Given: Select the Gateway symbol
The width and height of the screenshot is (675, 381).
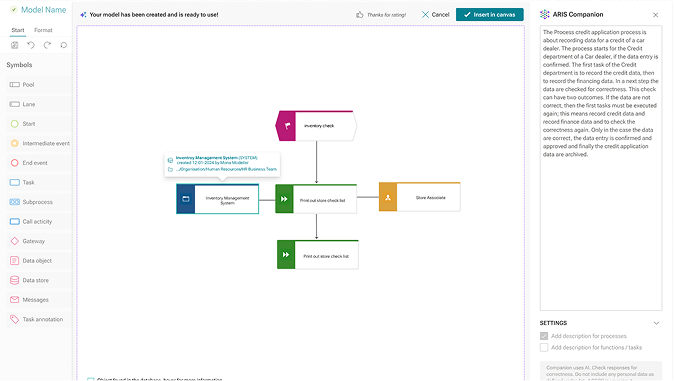Looking at the screenshot, I should [x=39, y=241].
